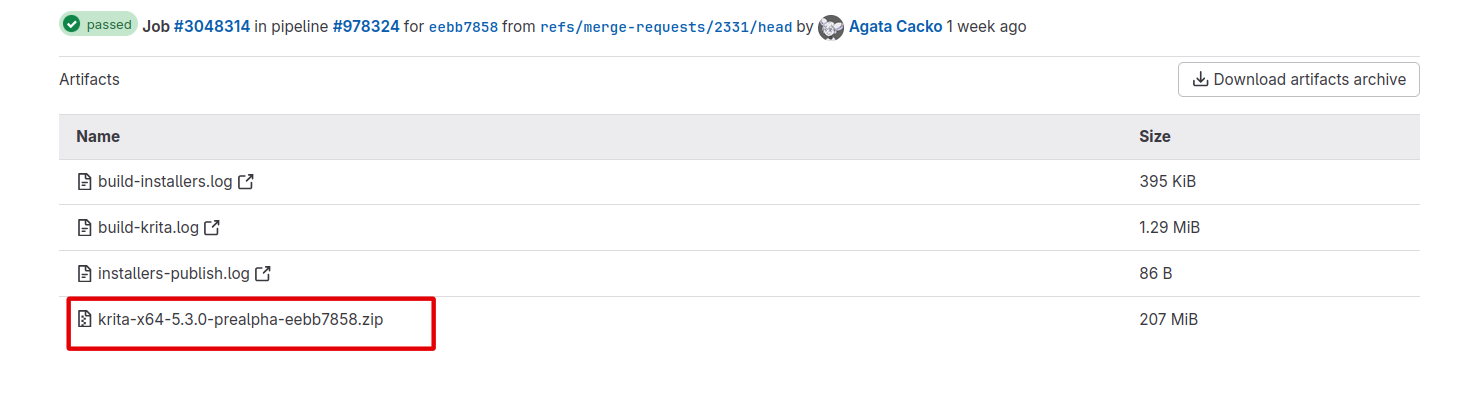Download krita-x64-5.3.0-prealpha-eebb7858.zip
This screenshot has width=1470, height=405.
pyautogui.click(x=241, y=320)
